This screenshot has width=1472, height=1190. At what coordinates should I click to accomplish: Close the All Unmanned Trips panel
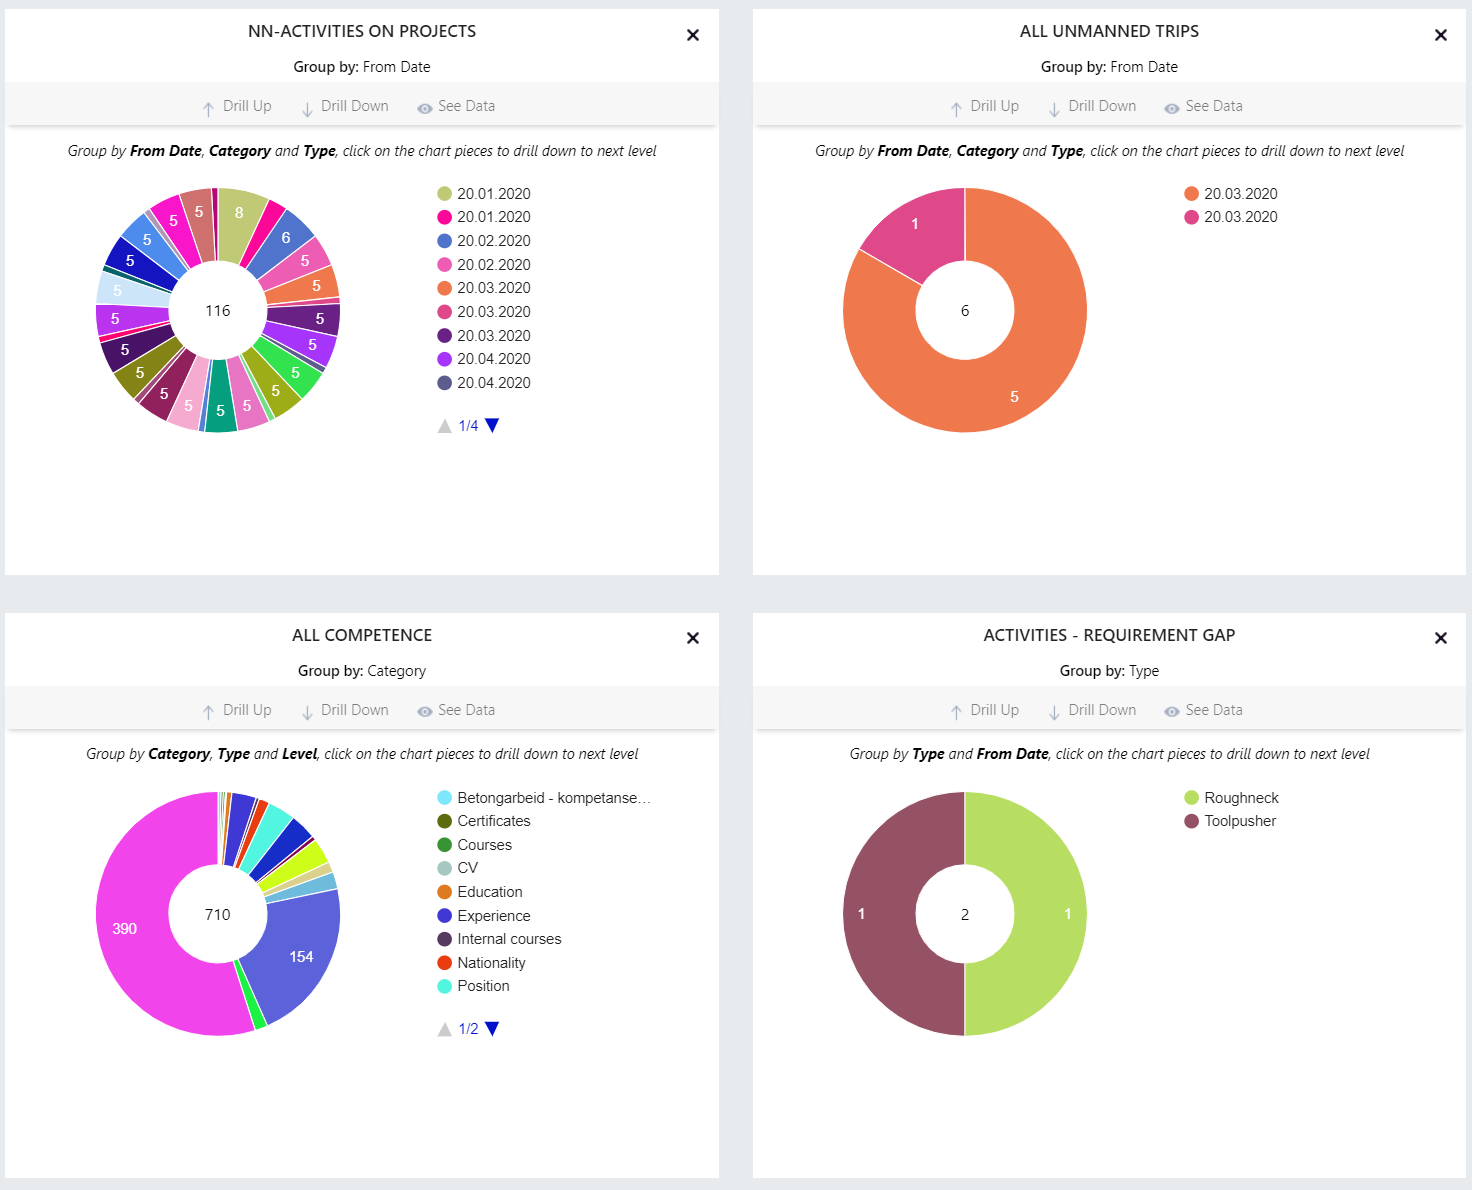tap(1440, 35)
